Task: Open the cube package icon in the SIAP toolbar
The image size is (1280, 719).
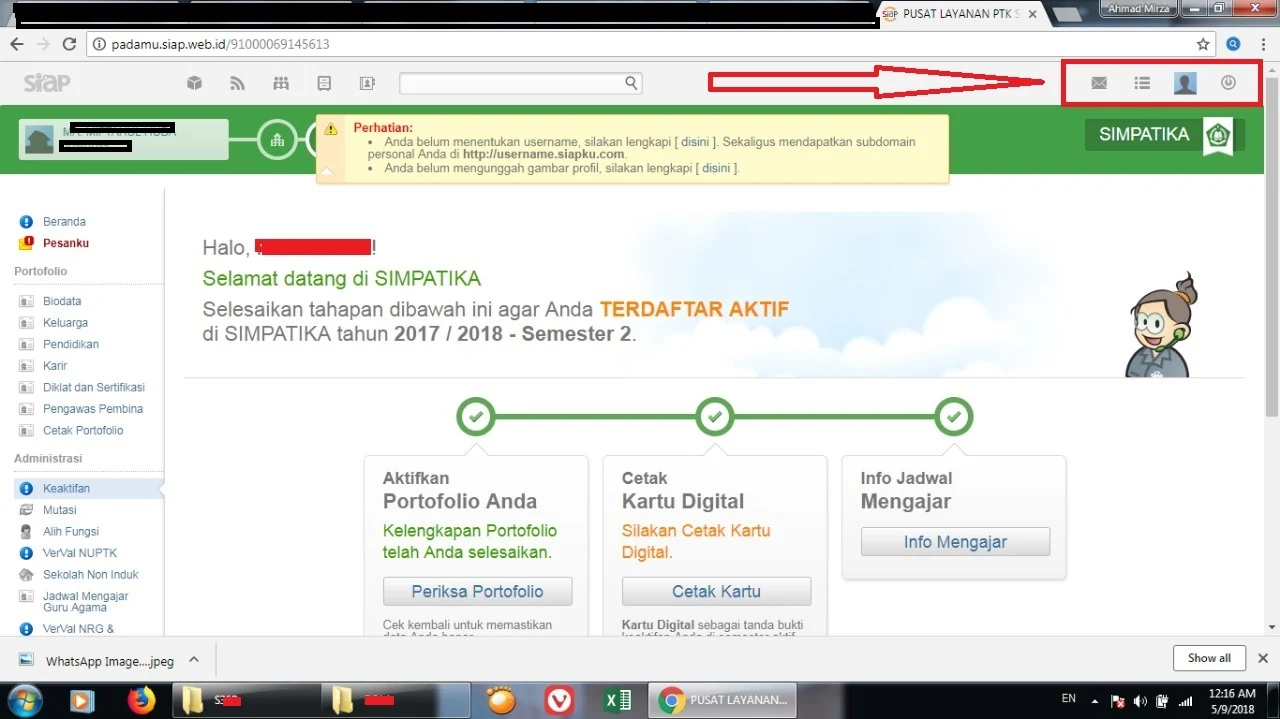Action: coord(195,83)
